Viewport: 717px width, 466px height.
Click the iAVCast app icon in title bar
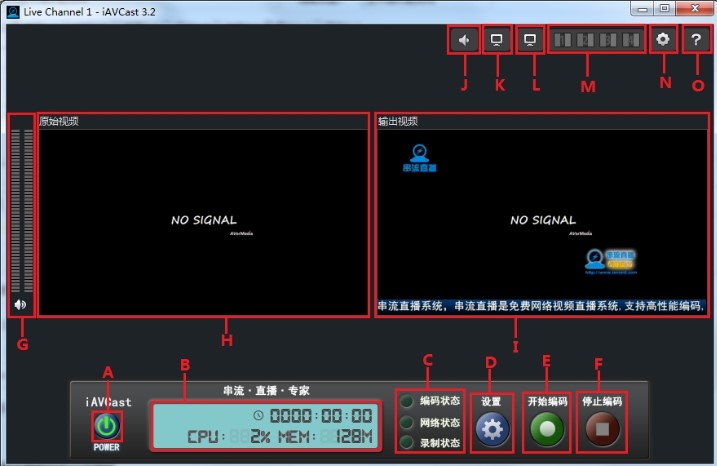pos(13,11)
